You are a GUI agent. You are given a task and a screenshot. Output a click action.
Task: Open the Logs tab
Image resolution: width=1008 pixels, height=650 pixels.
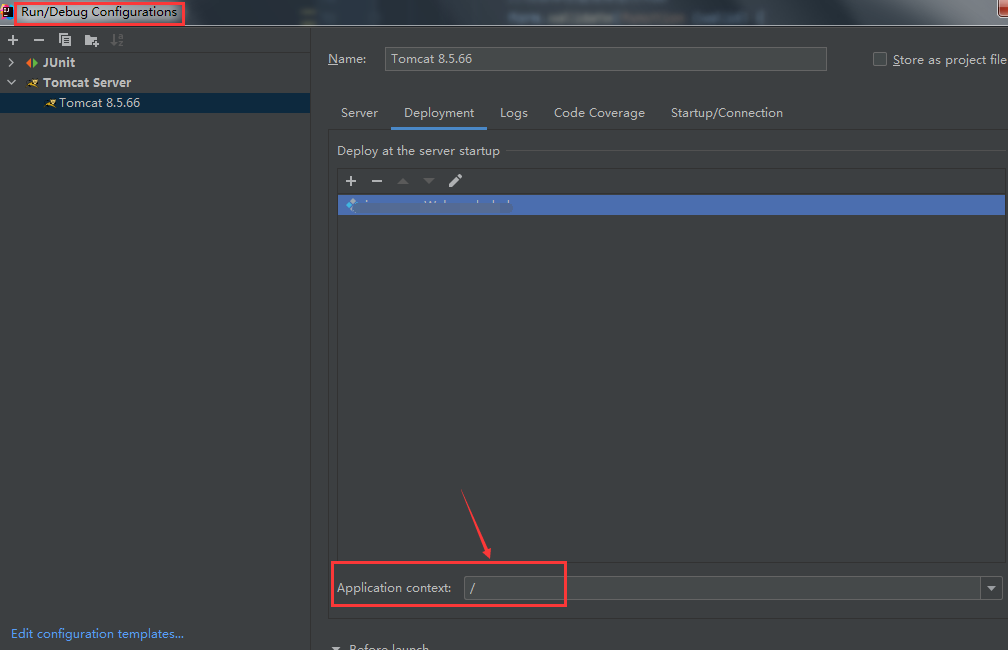(x=514, y=113)
